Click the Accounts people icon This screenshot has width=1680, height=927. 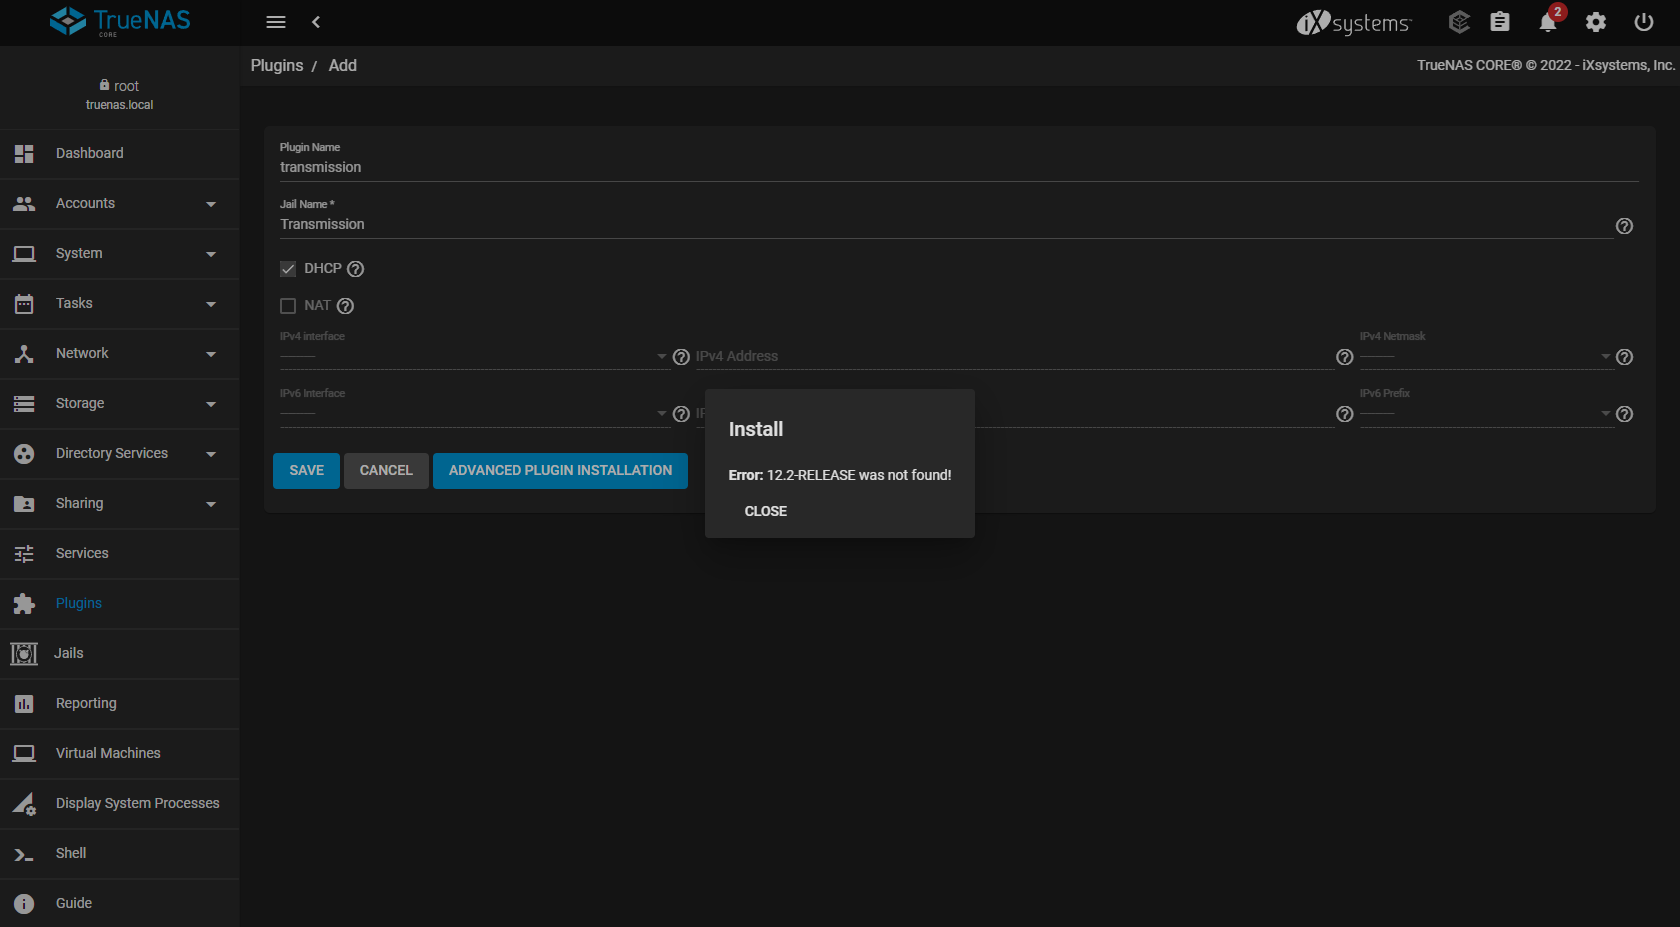point(24,204)
